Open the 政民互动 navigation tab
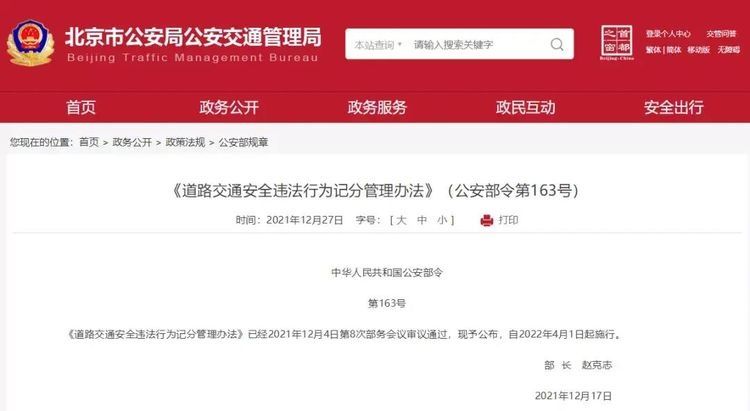Screen dimensions: 750x411 tap(526, 107)
